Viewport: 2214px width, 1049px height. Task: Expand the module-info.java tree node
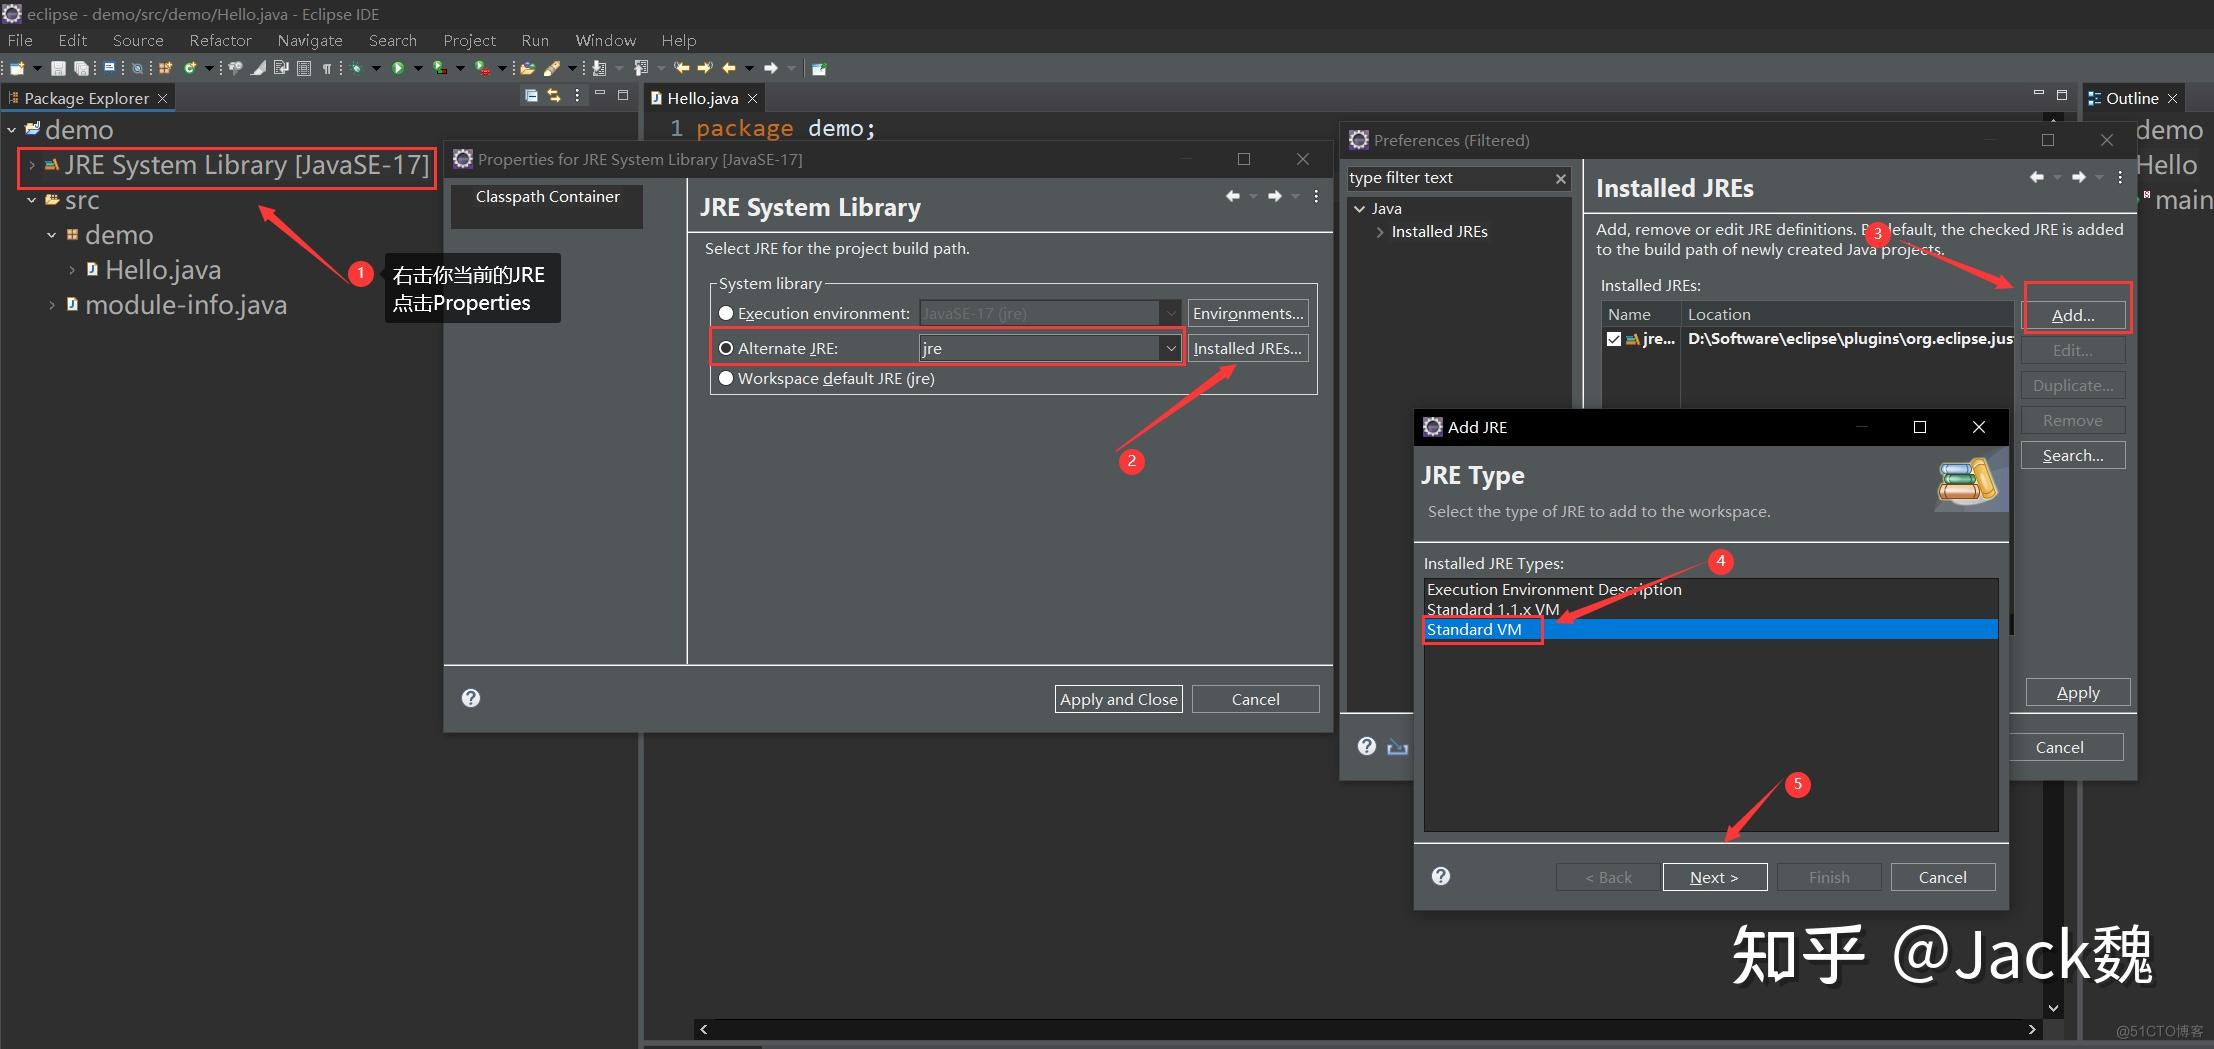pos(52,305)
